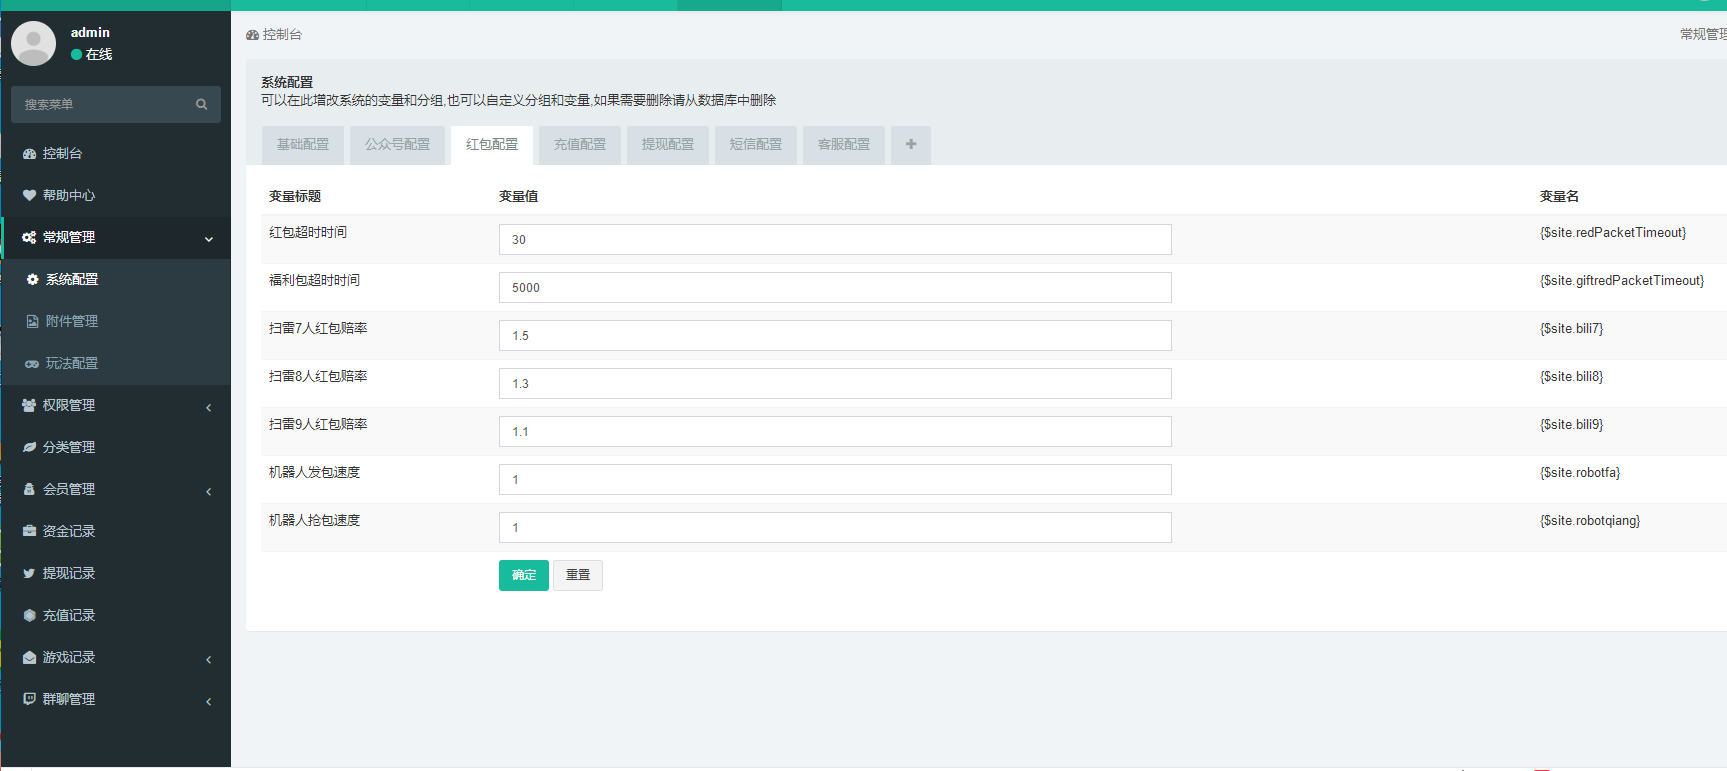Open 控制台 dashboard from sidebar
The height and width of the screenshot is (771, 1727).
(x=62, y=153)
